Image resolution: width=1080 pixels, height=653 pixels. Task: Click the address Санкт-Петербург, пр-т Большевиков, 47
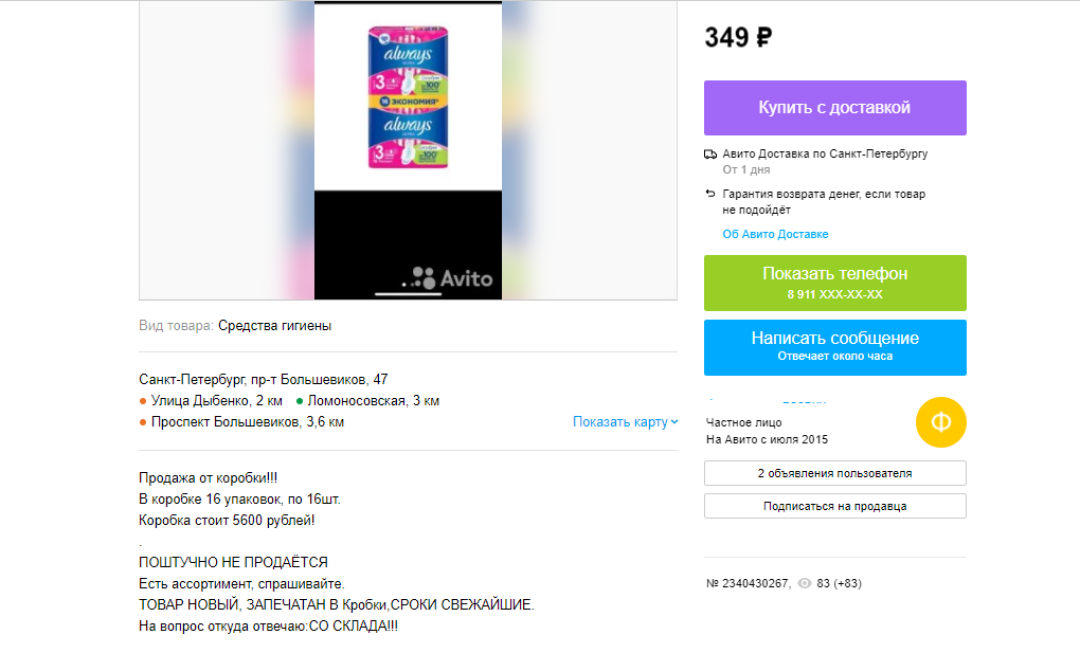coord(263,380)
